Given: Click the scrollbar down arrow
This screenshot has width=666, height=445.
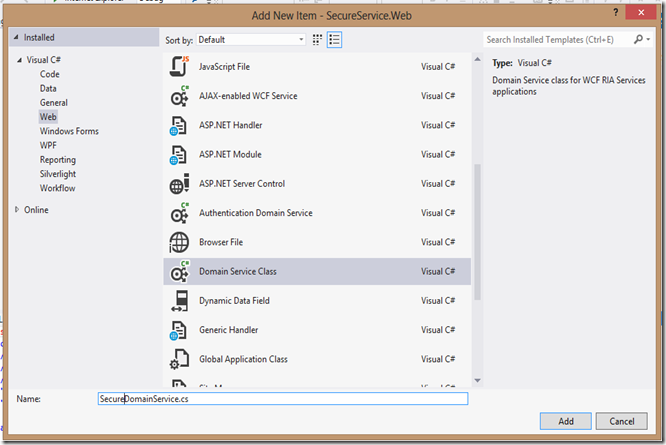Looking at the screenshot, I should (477, 380).
